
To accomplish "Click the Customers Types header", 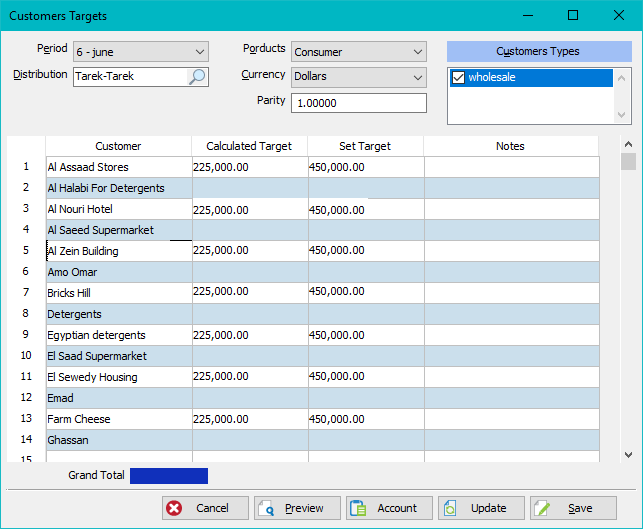I will pyautogui.click(x=539, y=51).
